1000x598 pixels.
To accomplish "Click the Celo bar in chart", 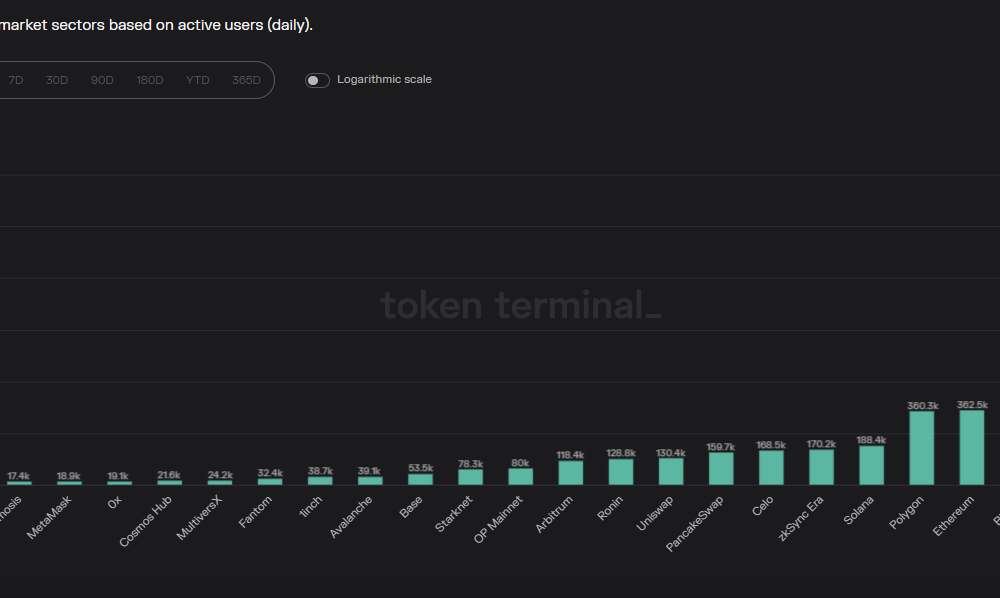I will [x=771, y=468].
